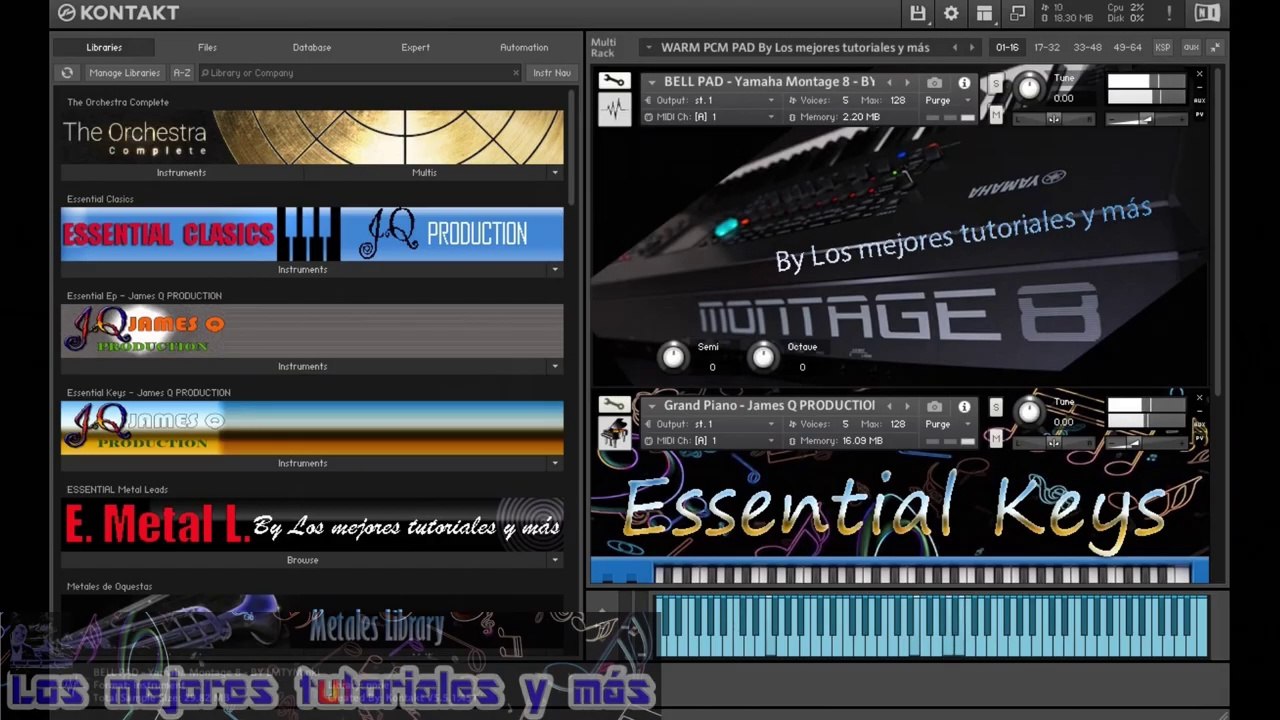
Task: Load next multi in rack header
Action: 971,47
